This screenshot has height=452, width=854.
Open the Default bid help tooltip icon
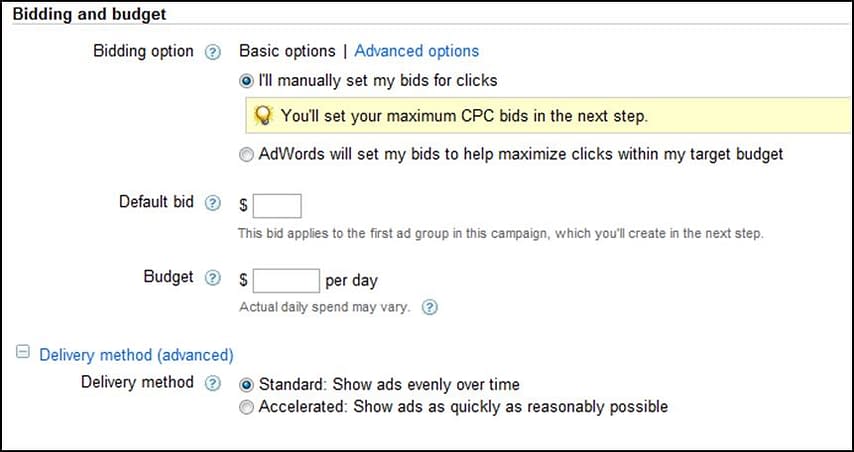(212, 203)
